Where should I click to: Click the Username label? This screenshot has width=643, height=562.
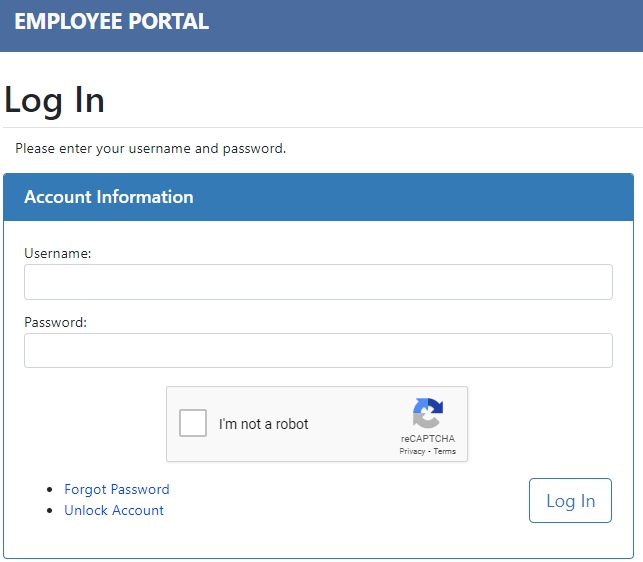tap(58, 254)
